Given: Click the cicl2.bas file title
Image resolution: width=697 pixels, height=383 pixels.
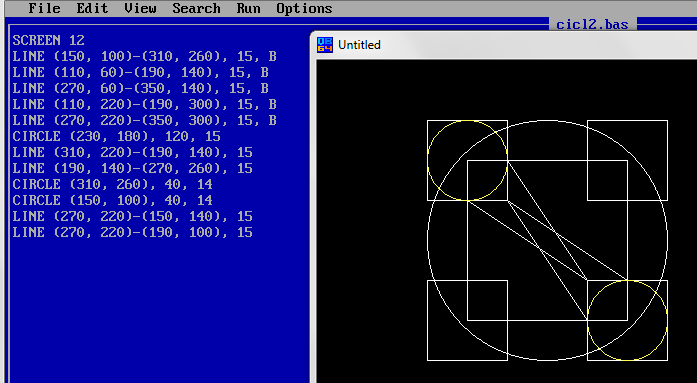Looking at the screenshot, I should pos(592,24).
